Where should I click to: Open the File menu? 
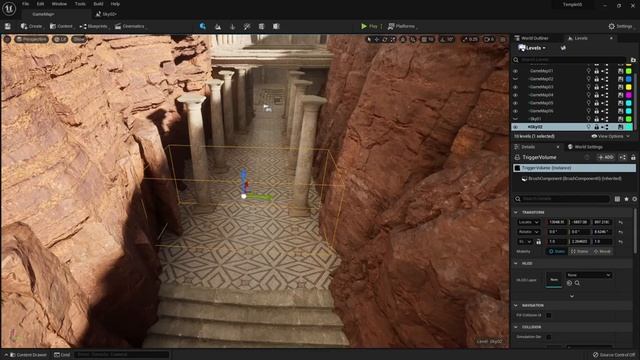tap(25, 4)
